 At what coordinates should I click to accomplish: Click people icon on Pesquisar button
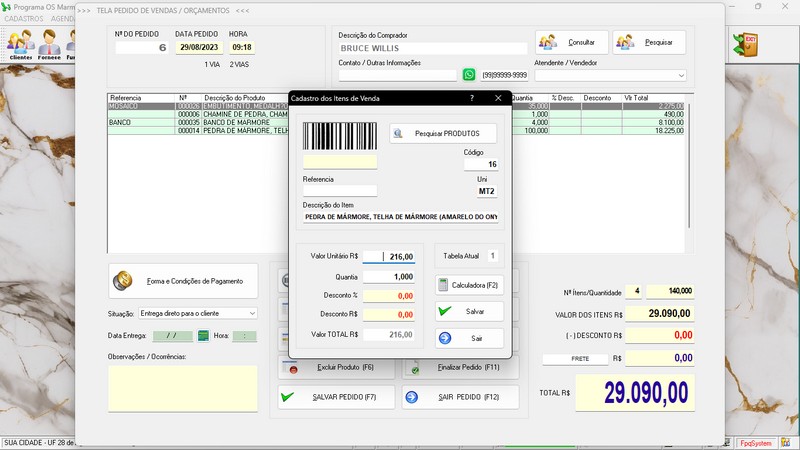(625, 42)
